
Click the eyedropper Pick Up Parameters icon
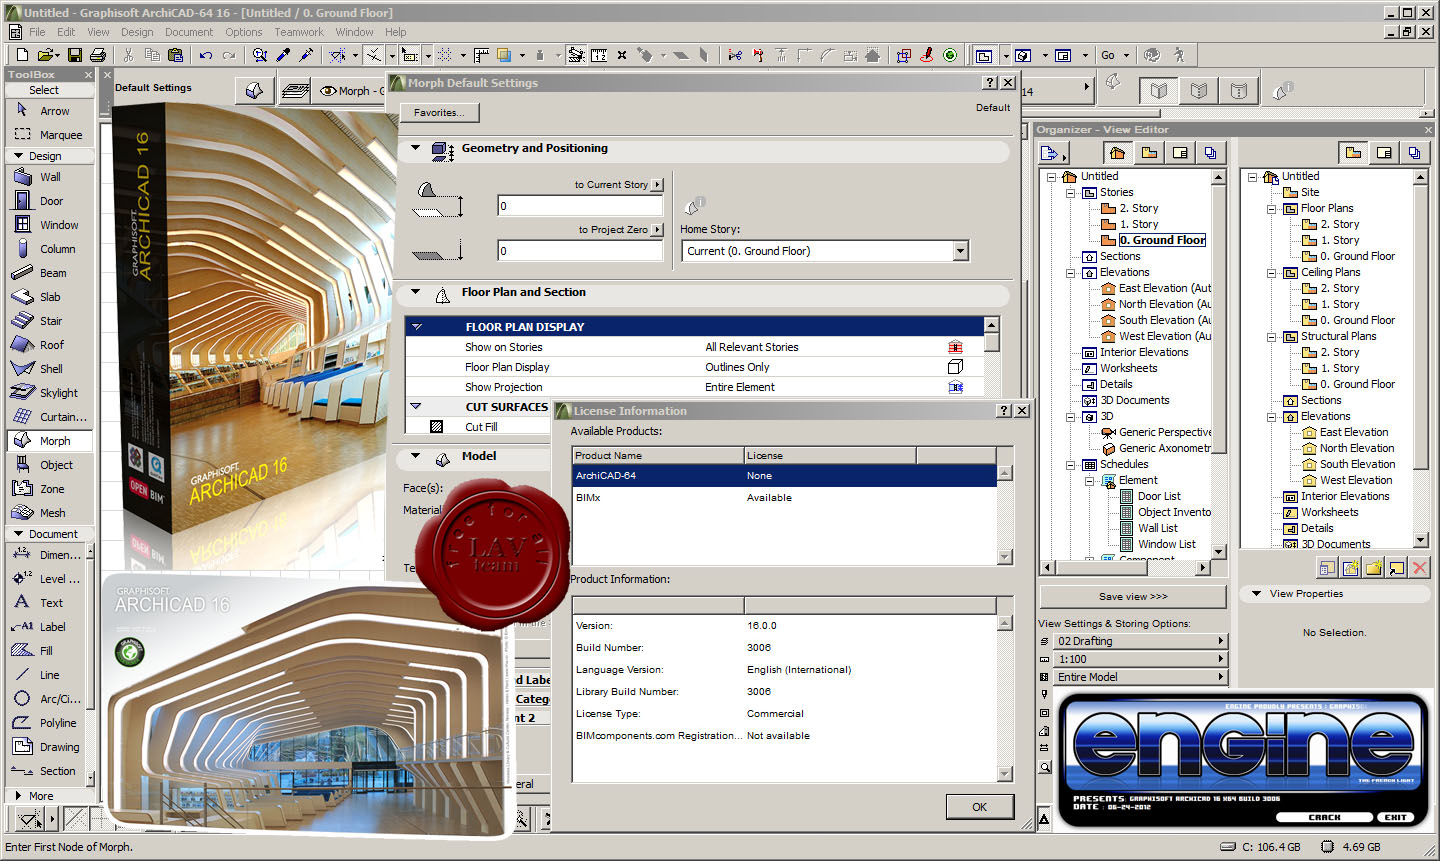point(283,55)
